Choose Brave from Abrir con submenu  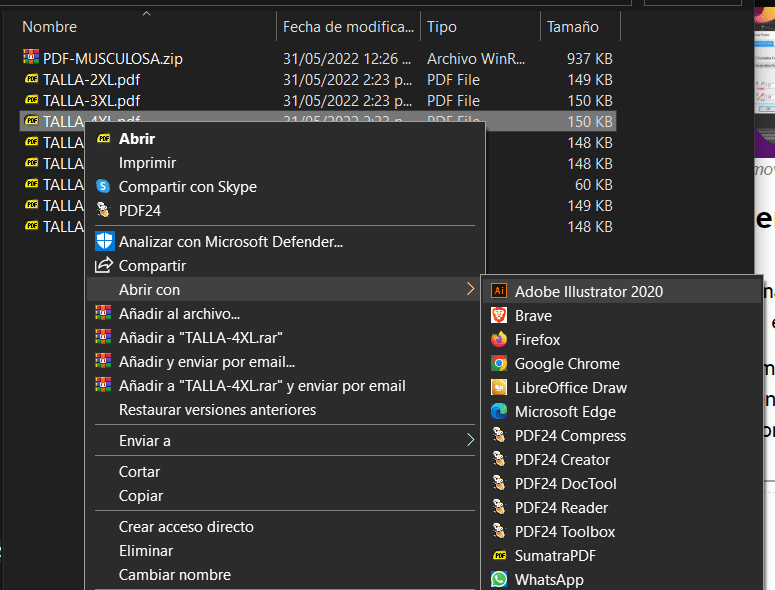pyautogui.click(x=621, y=316)
